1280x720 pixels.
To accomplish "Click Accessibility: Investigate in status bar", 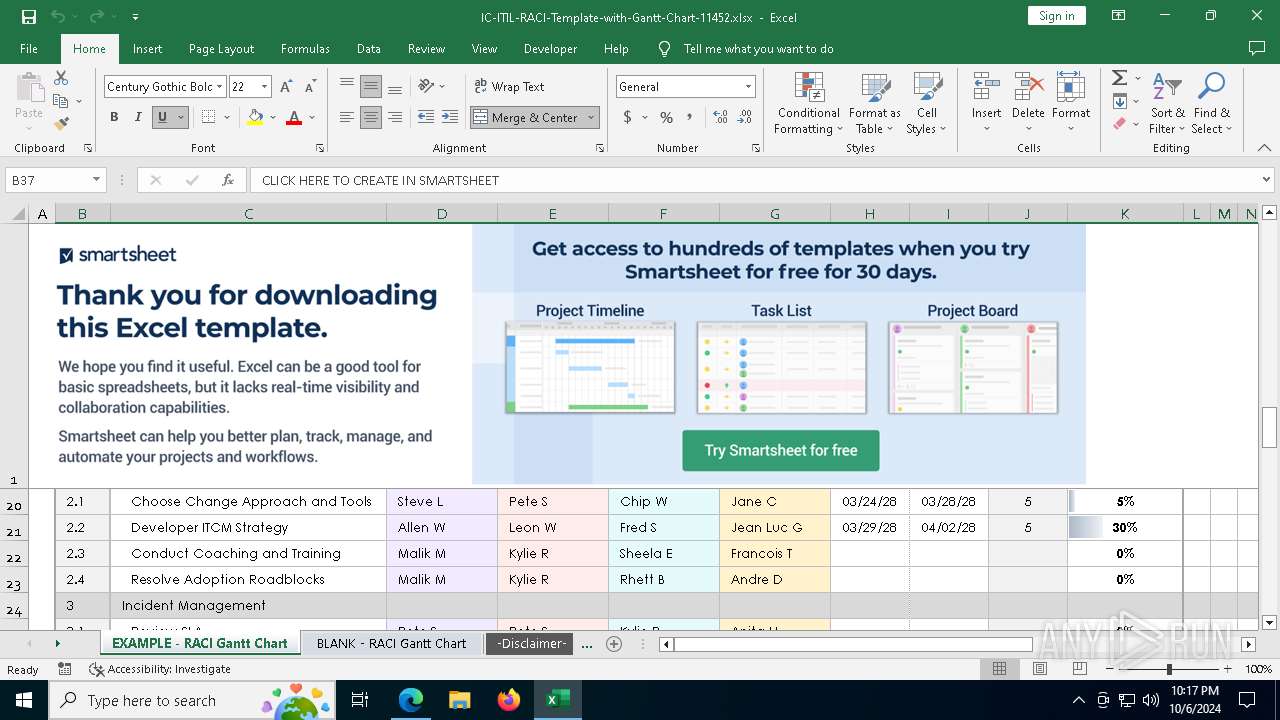I will click(x=160, y=669).
